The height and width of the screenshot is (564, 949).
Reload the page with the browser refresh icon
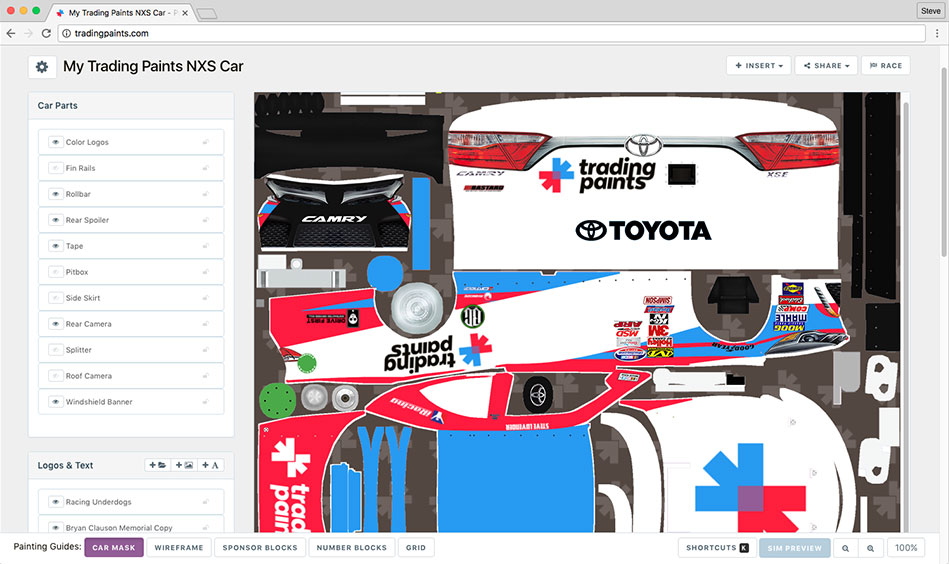pyautogui.click(x=46, y=33)
